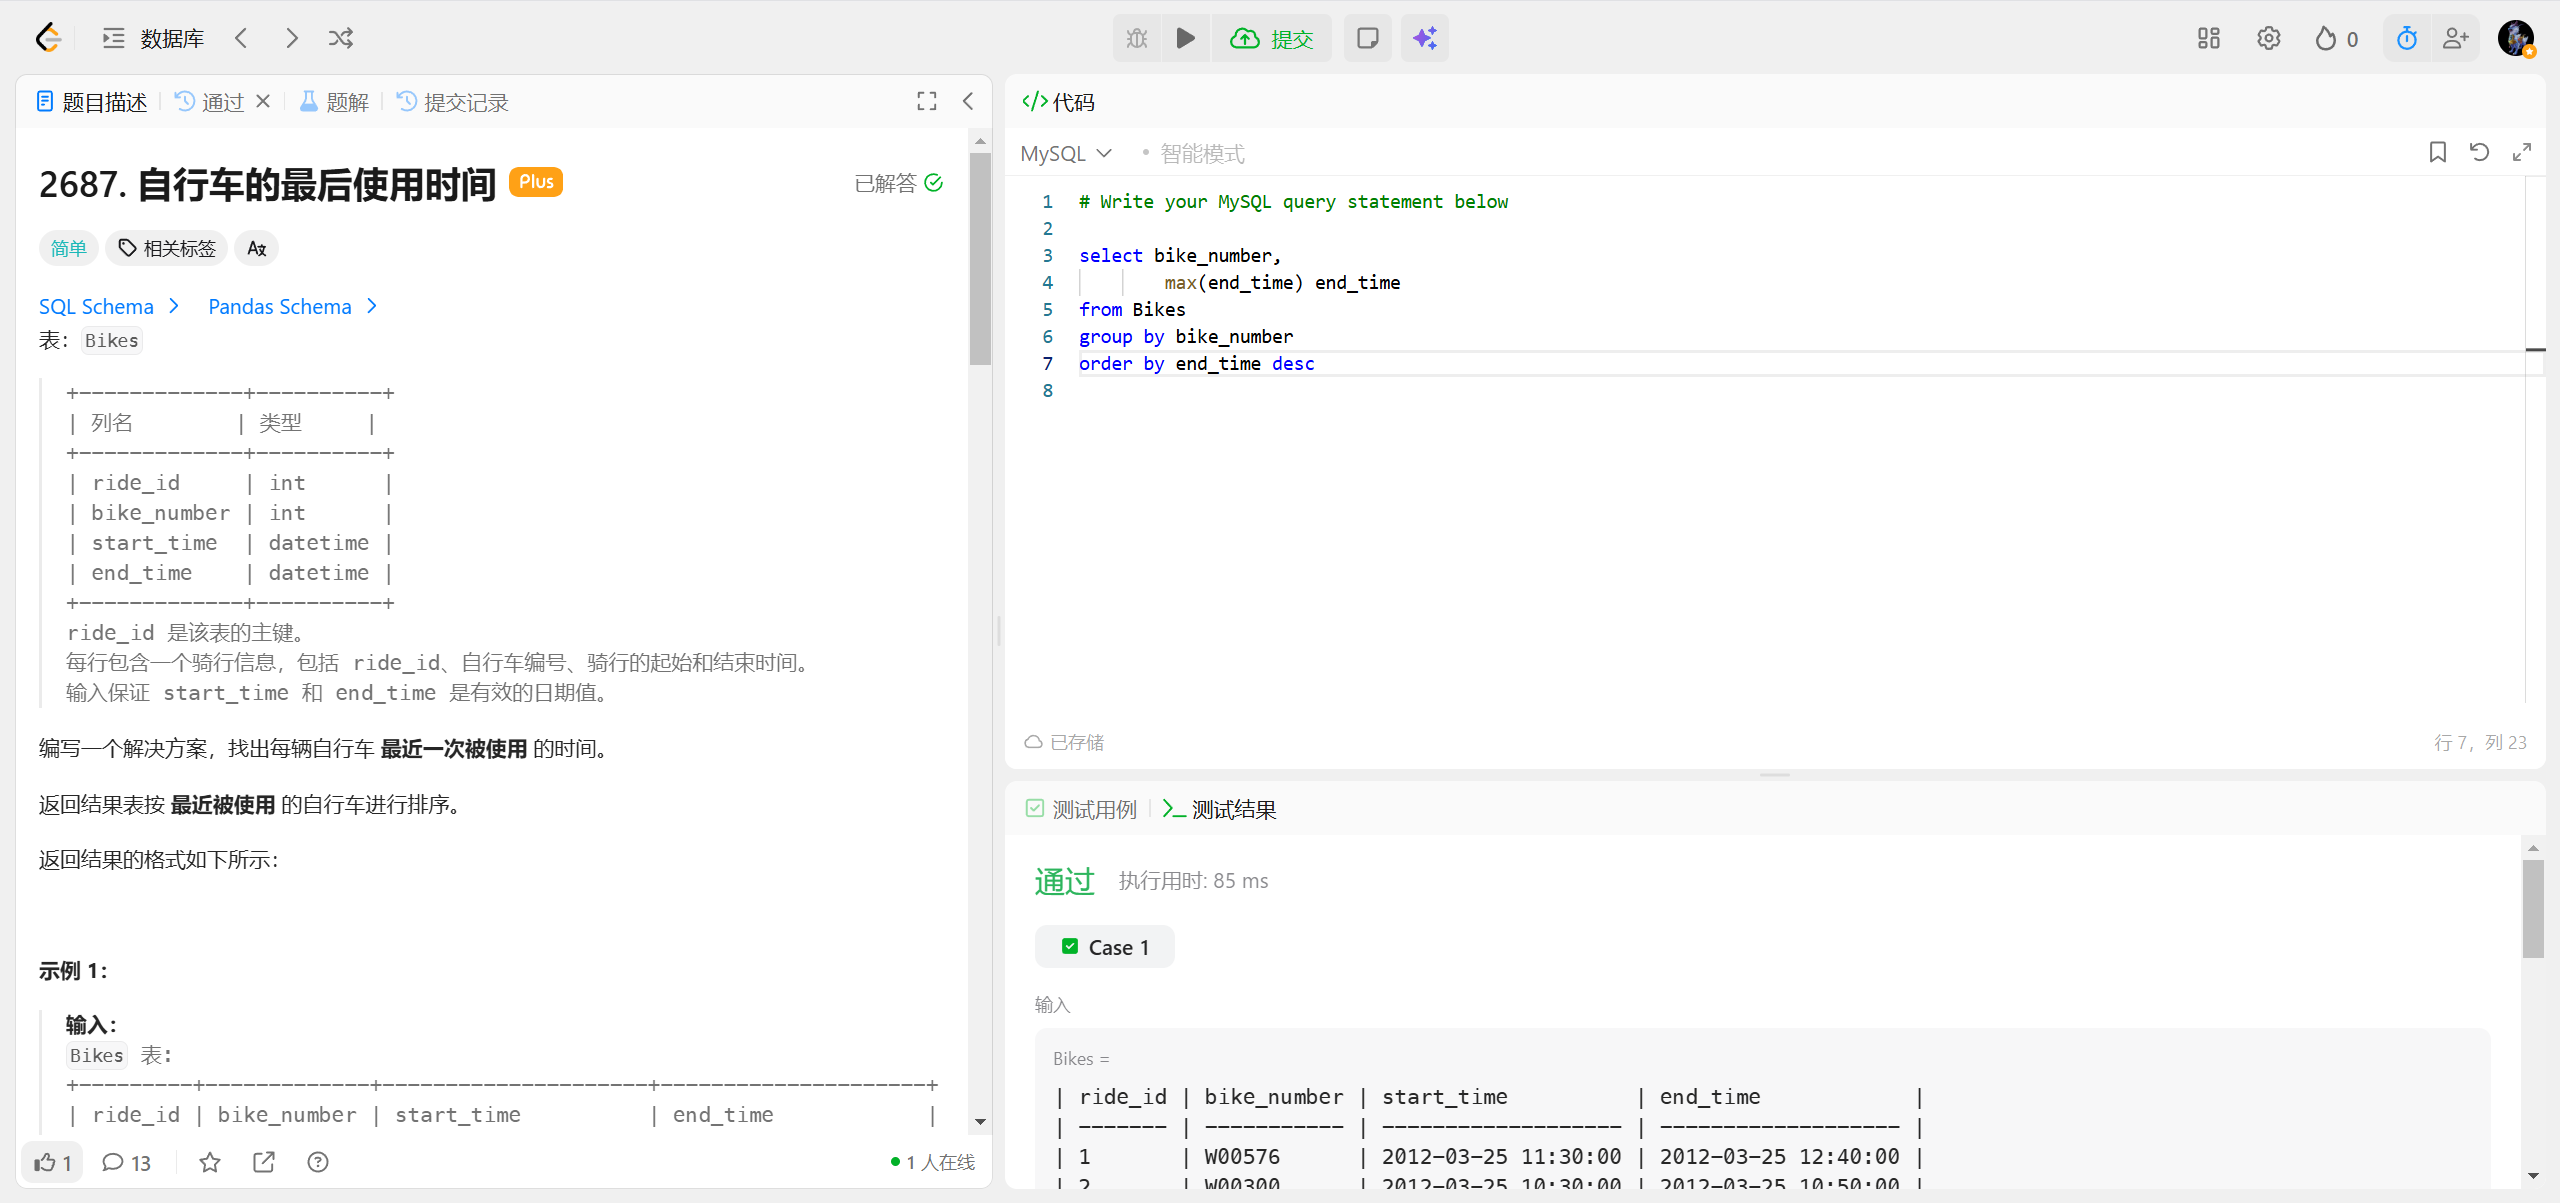The width and height of the screenshot is (2560, 1203).
Task: Open the MySQL language dropdown
Action: click(1066, 153)
